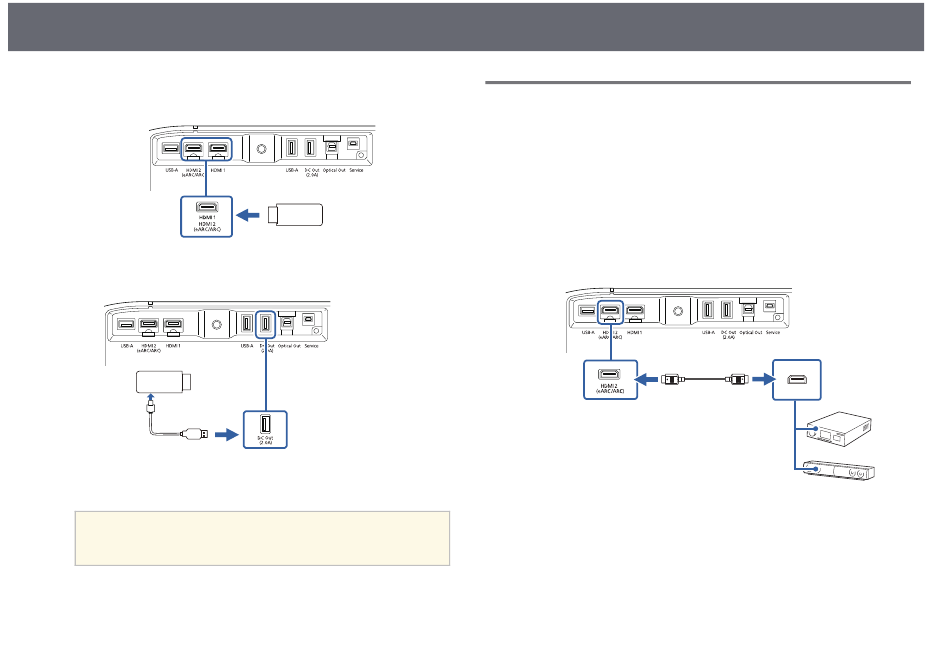
Task: Click the streaming stick in the lower-left diagram
Action: (x=164, y=382)
